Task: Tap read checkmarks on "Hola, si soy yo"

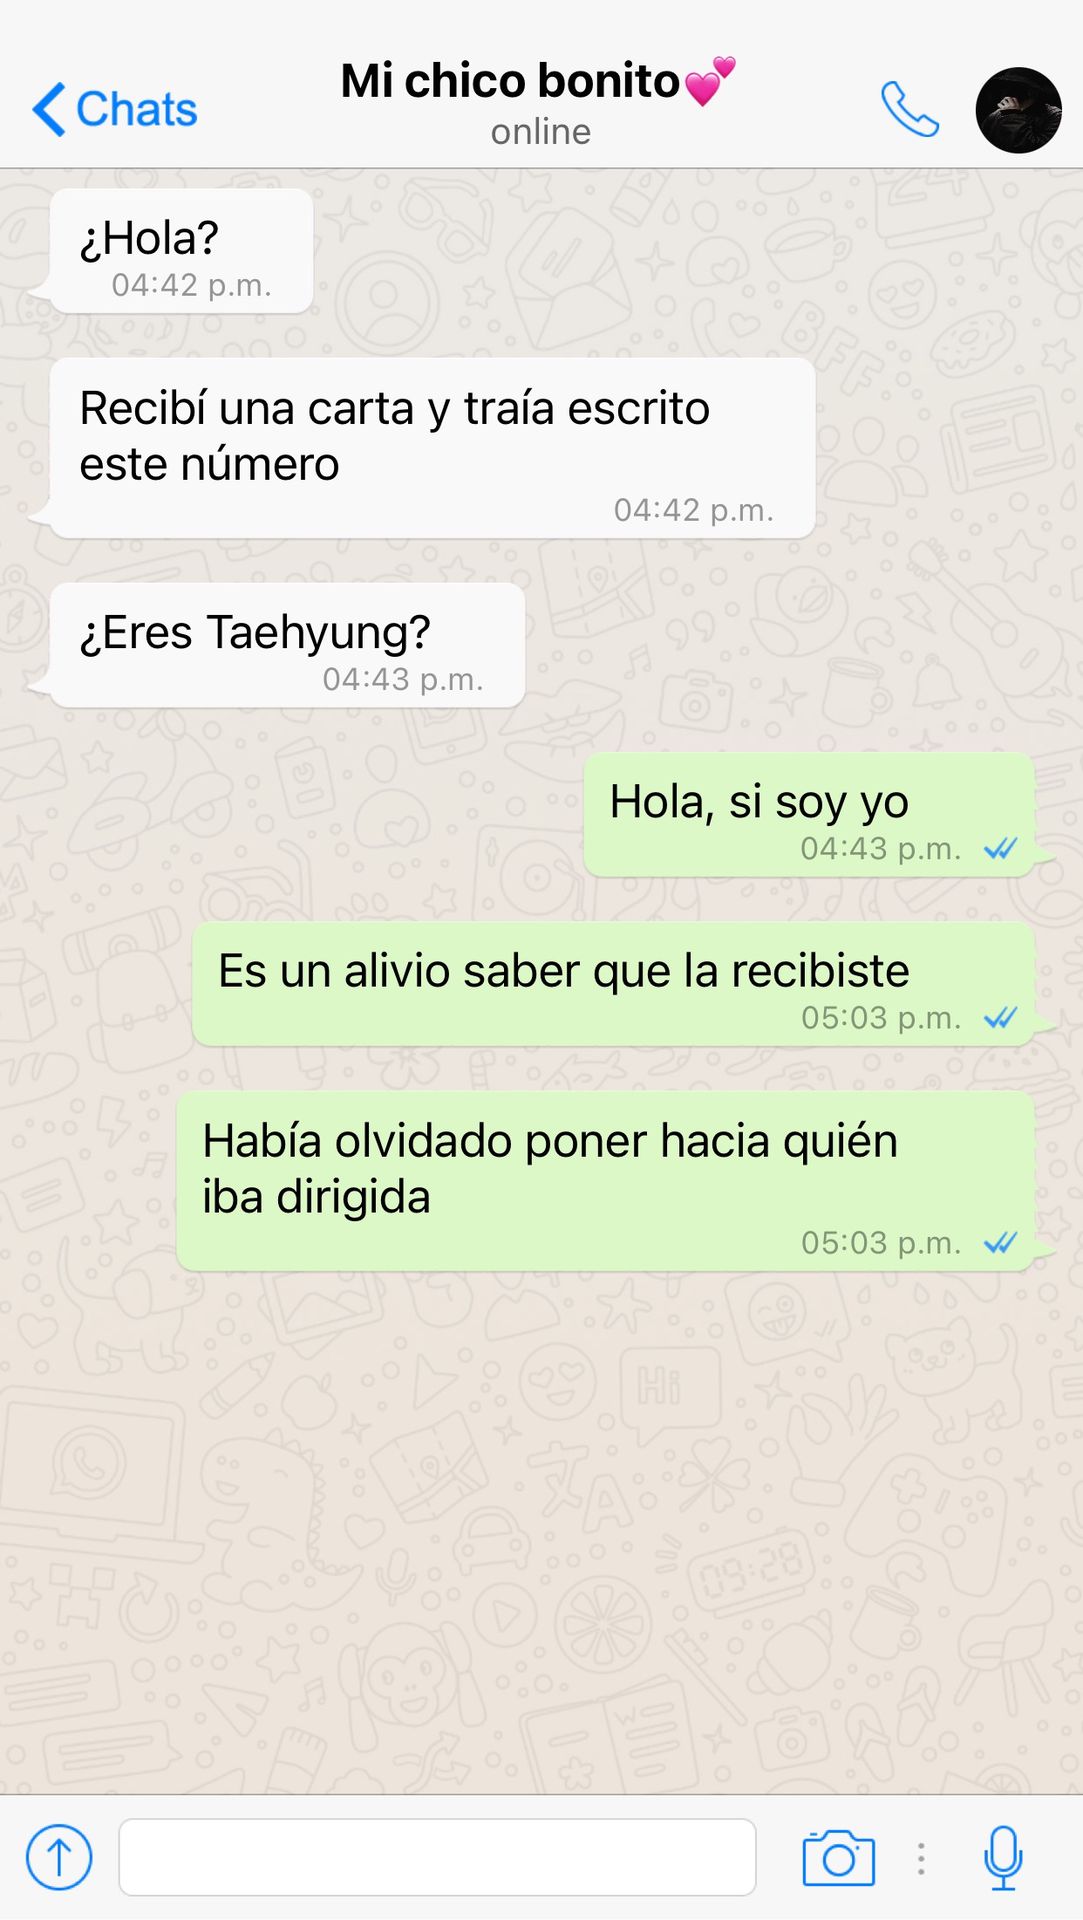Action: pos(1000,849)
